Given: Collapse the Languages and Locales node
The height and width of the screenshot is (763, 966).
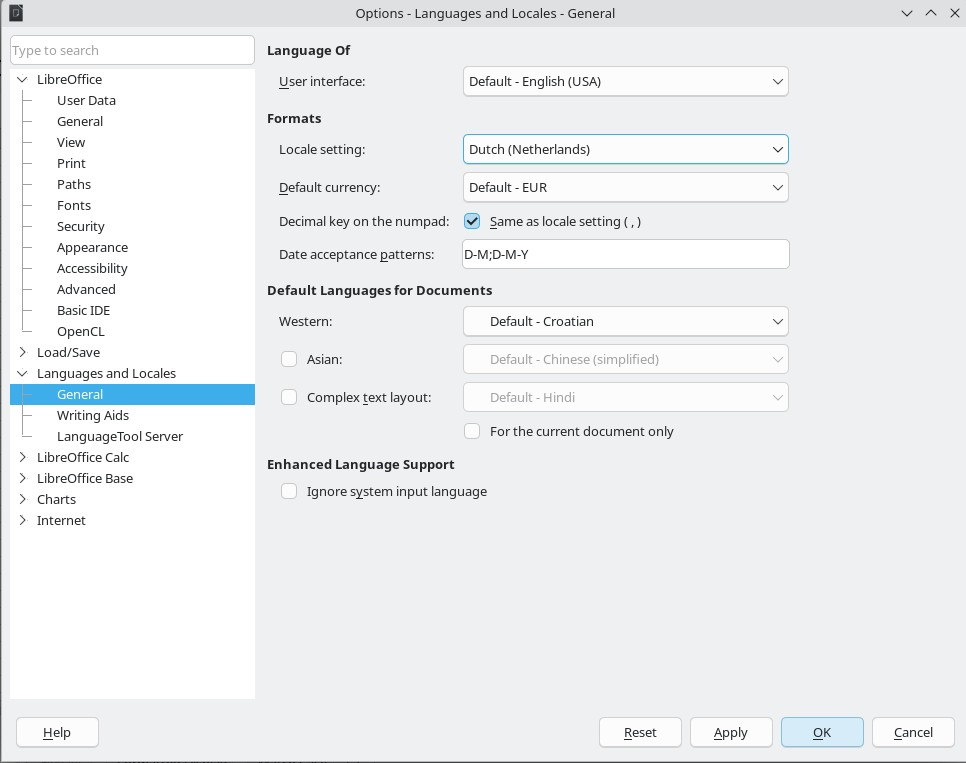Looking at the screenshot, I should pos(22,373).
